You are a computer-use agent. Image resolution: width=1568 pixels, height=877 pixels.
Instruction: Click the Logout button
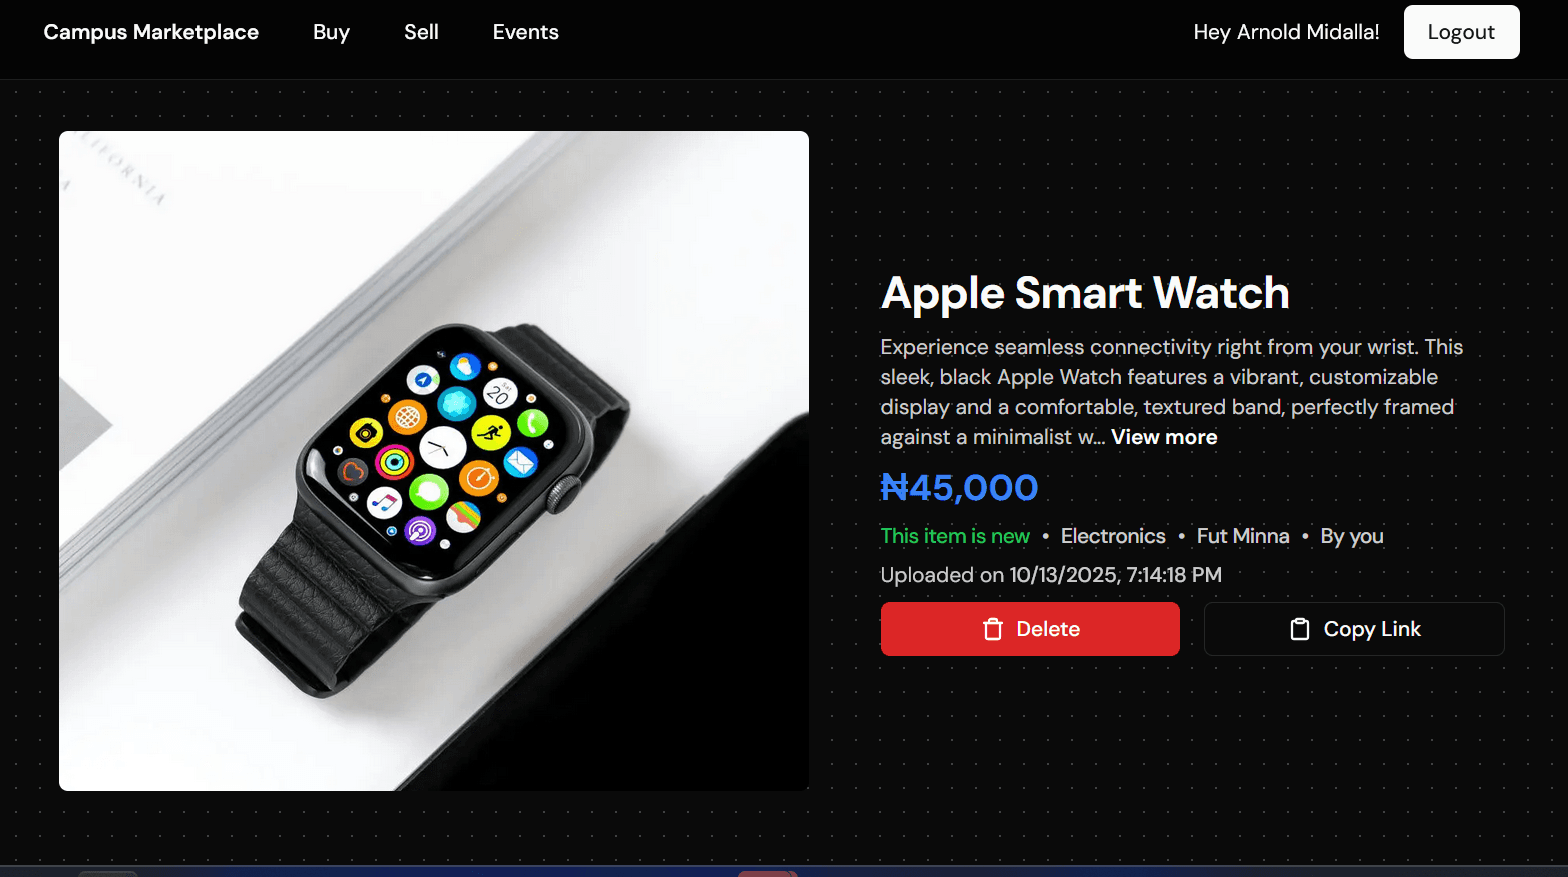[x=1461, y=32]
